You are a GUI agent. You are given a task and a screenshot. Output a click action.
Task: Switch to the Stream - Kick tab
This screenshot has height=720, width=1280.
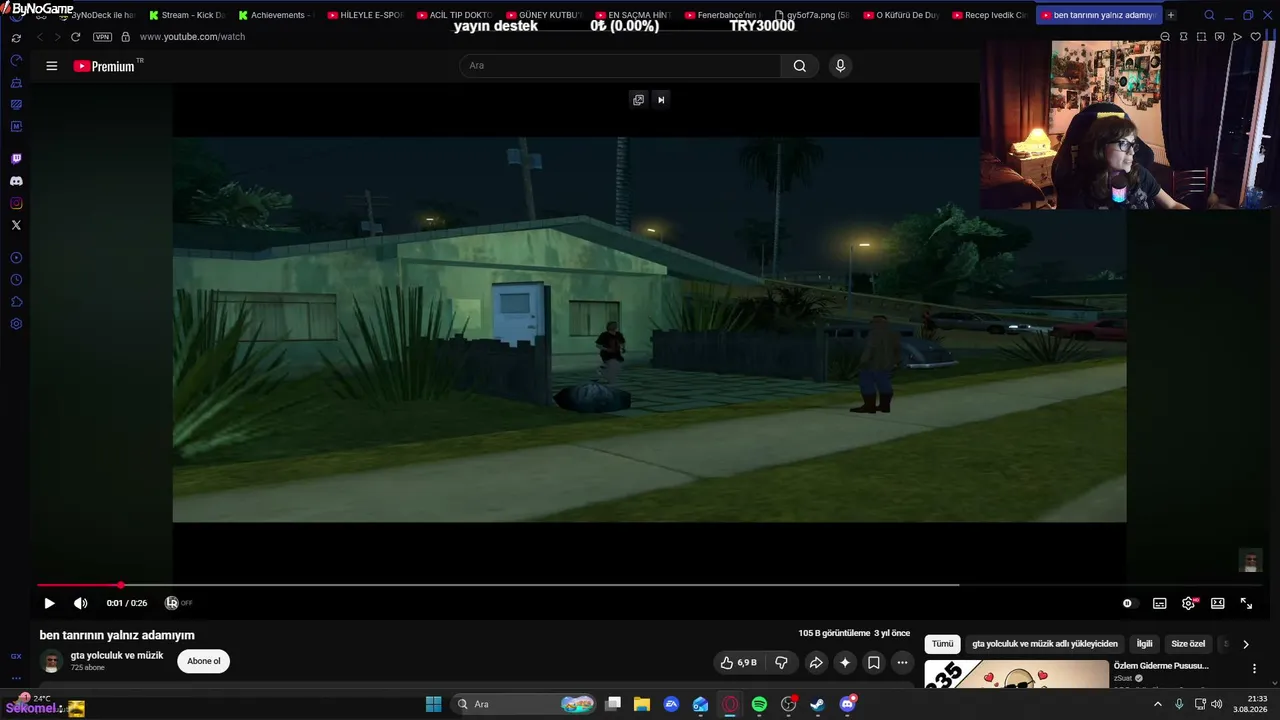[186, 15]
